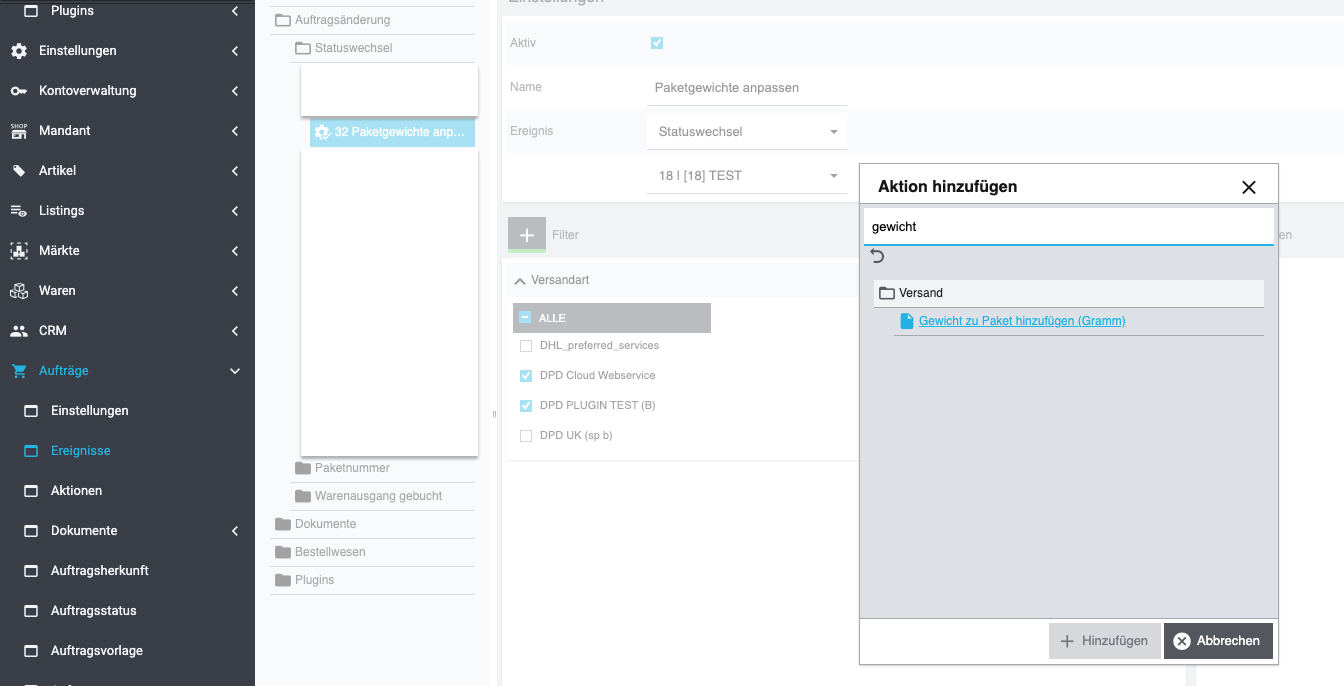Image resolution: width=1344 pixels, height=686 pixels.
Task: Click the Märkte icon in sidebar
Action: (19, 251)
